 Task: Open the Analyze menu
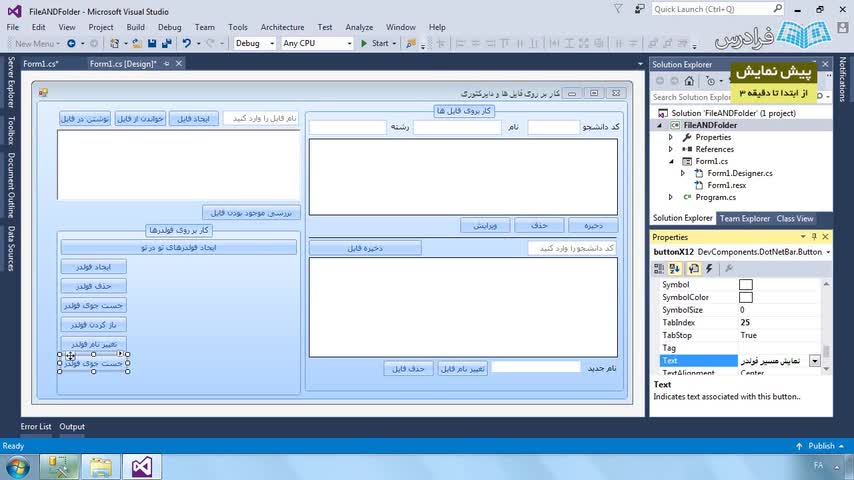[359, 27]
